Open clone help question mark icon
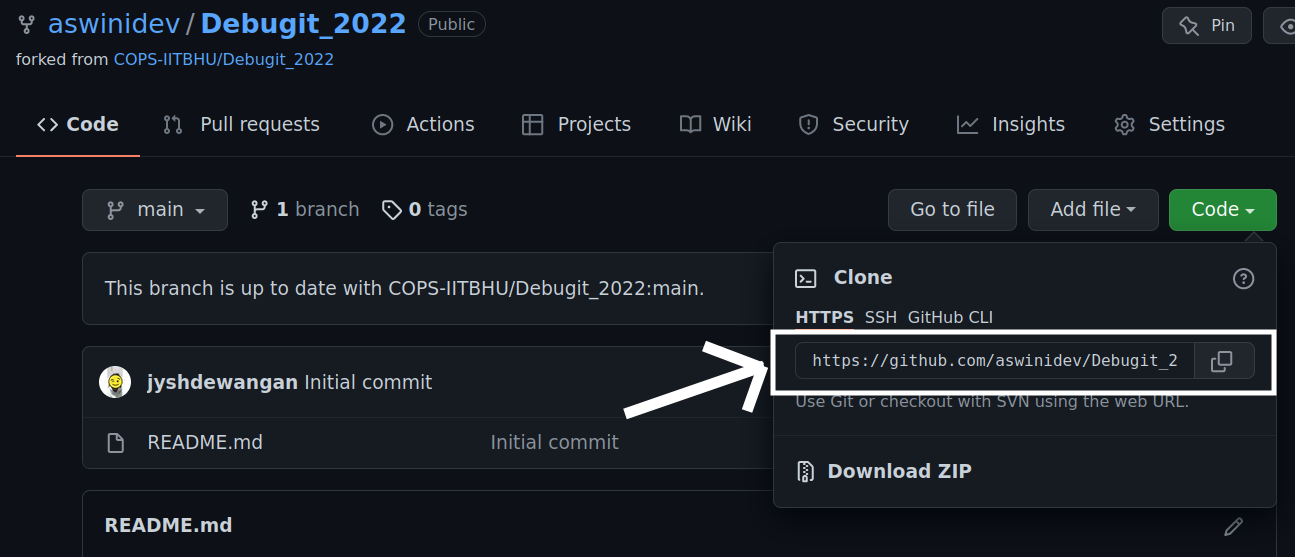 tap(1243, 279)
